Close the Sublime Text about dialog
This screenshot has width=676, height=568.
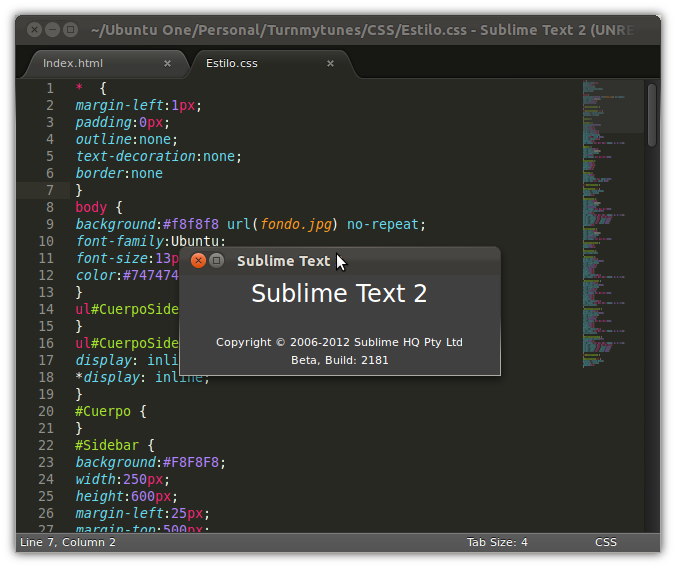[198, 260]
